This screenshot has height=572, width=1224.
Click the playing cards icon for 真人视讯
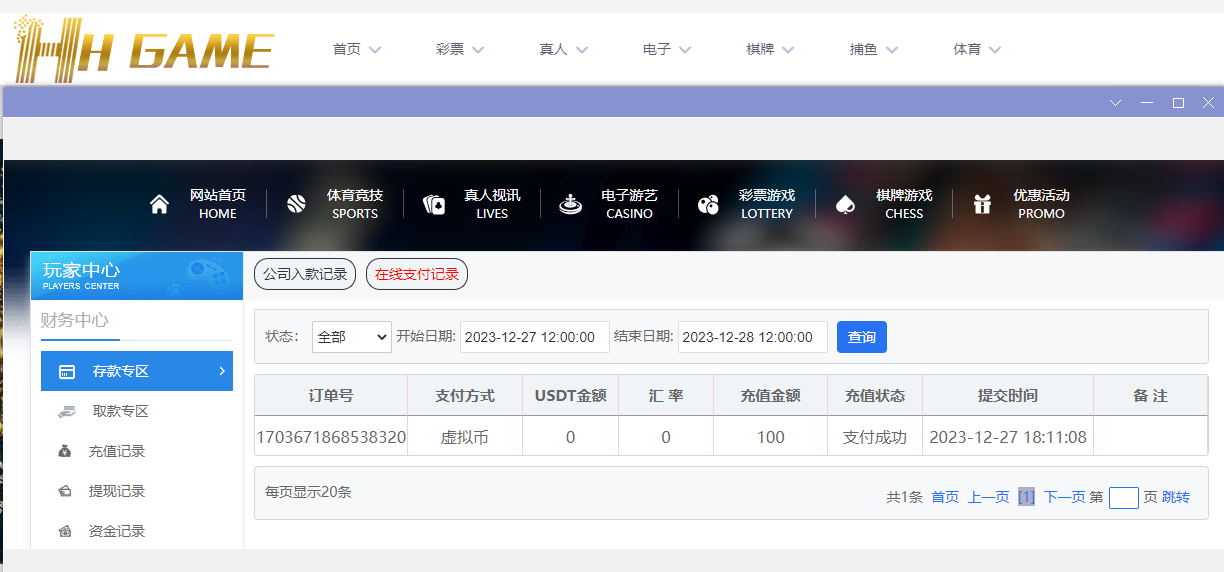pos(434,204)
